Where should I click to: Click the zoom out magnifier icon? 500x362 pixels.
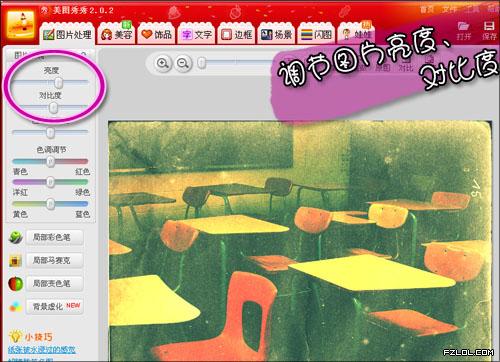coord(183,63)
